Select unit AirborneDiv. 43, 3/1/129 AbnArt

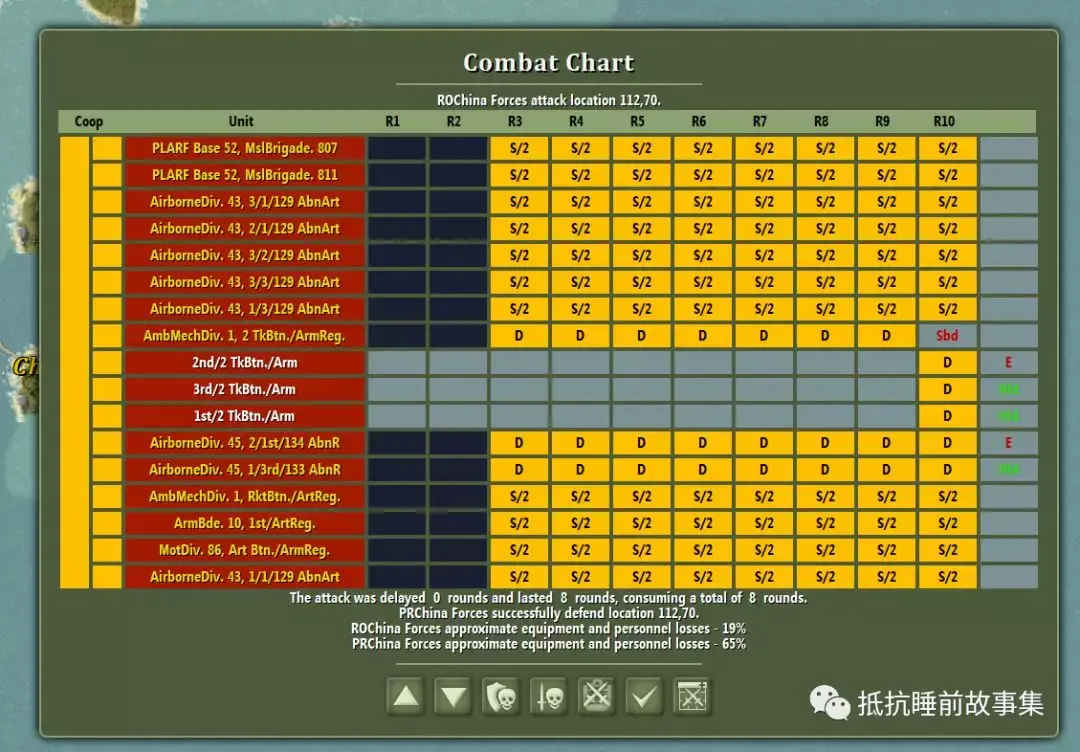click(x=245, y=202)
